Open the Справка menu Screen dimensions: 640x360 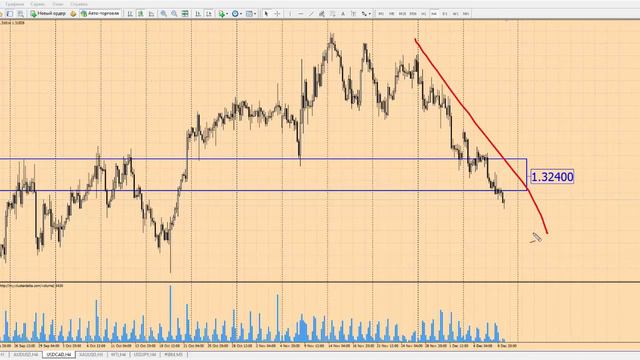79,4
